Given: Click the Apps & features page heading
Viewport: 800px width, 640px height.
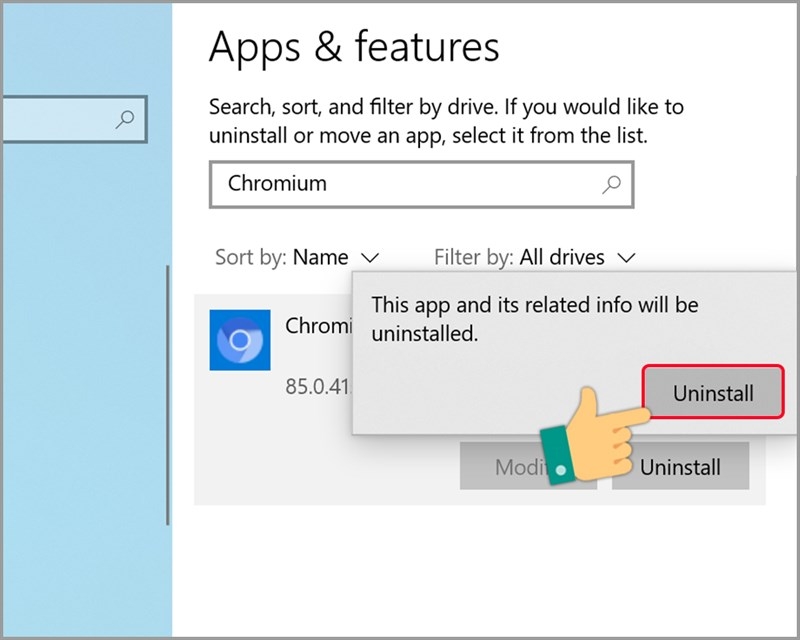Looking at the screenshot, I should (355, 46).
